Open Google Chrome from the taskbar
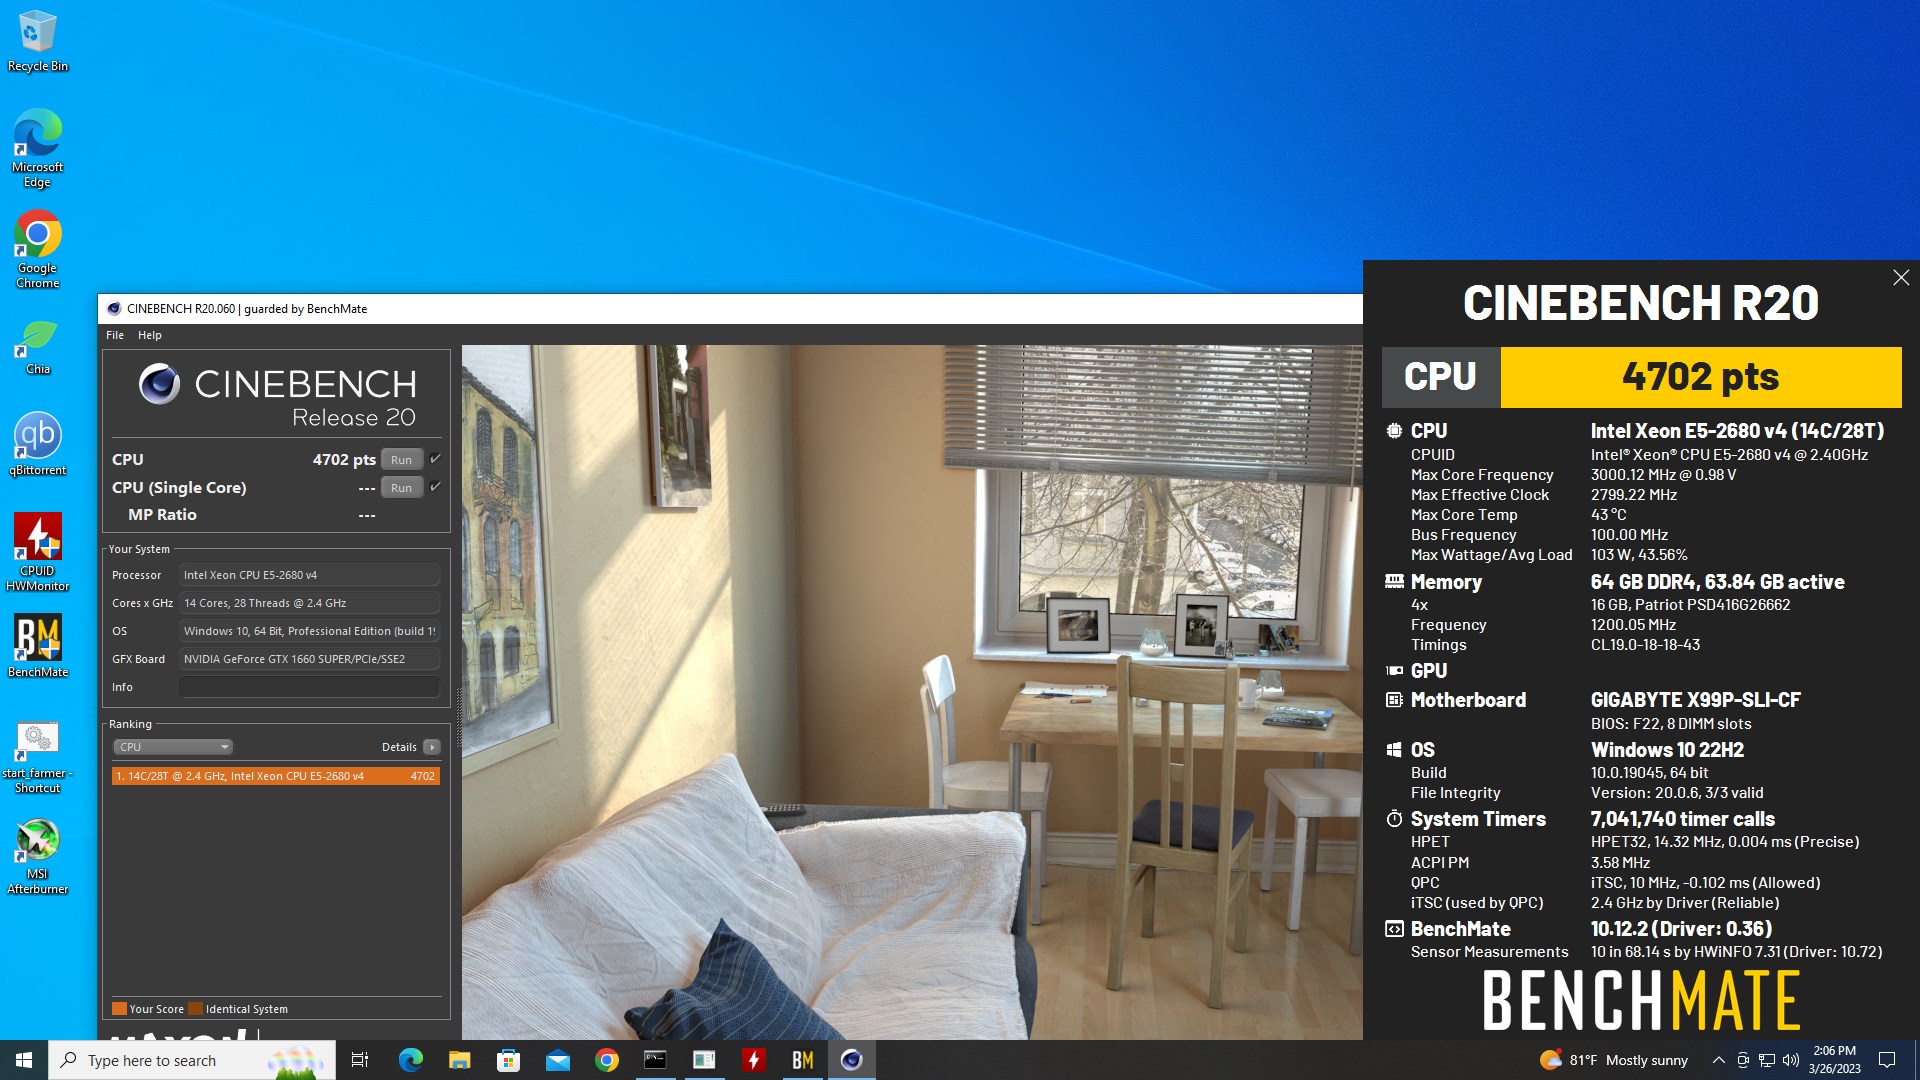Screen dimensions: 1920x1080 [x=606, y=1060]
